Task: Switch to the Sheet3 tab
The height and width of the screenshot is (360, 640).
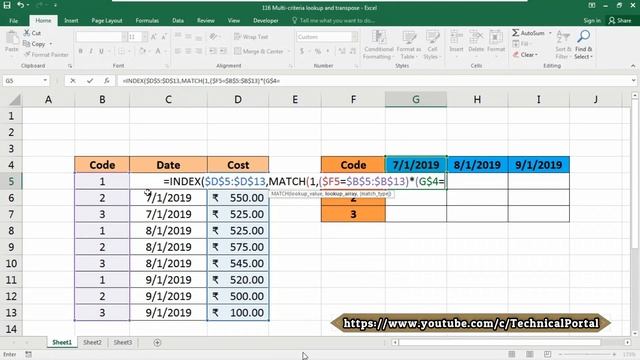Action: pyautogui.click(x=122, y=342)
